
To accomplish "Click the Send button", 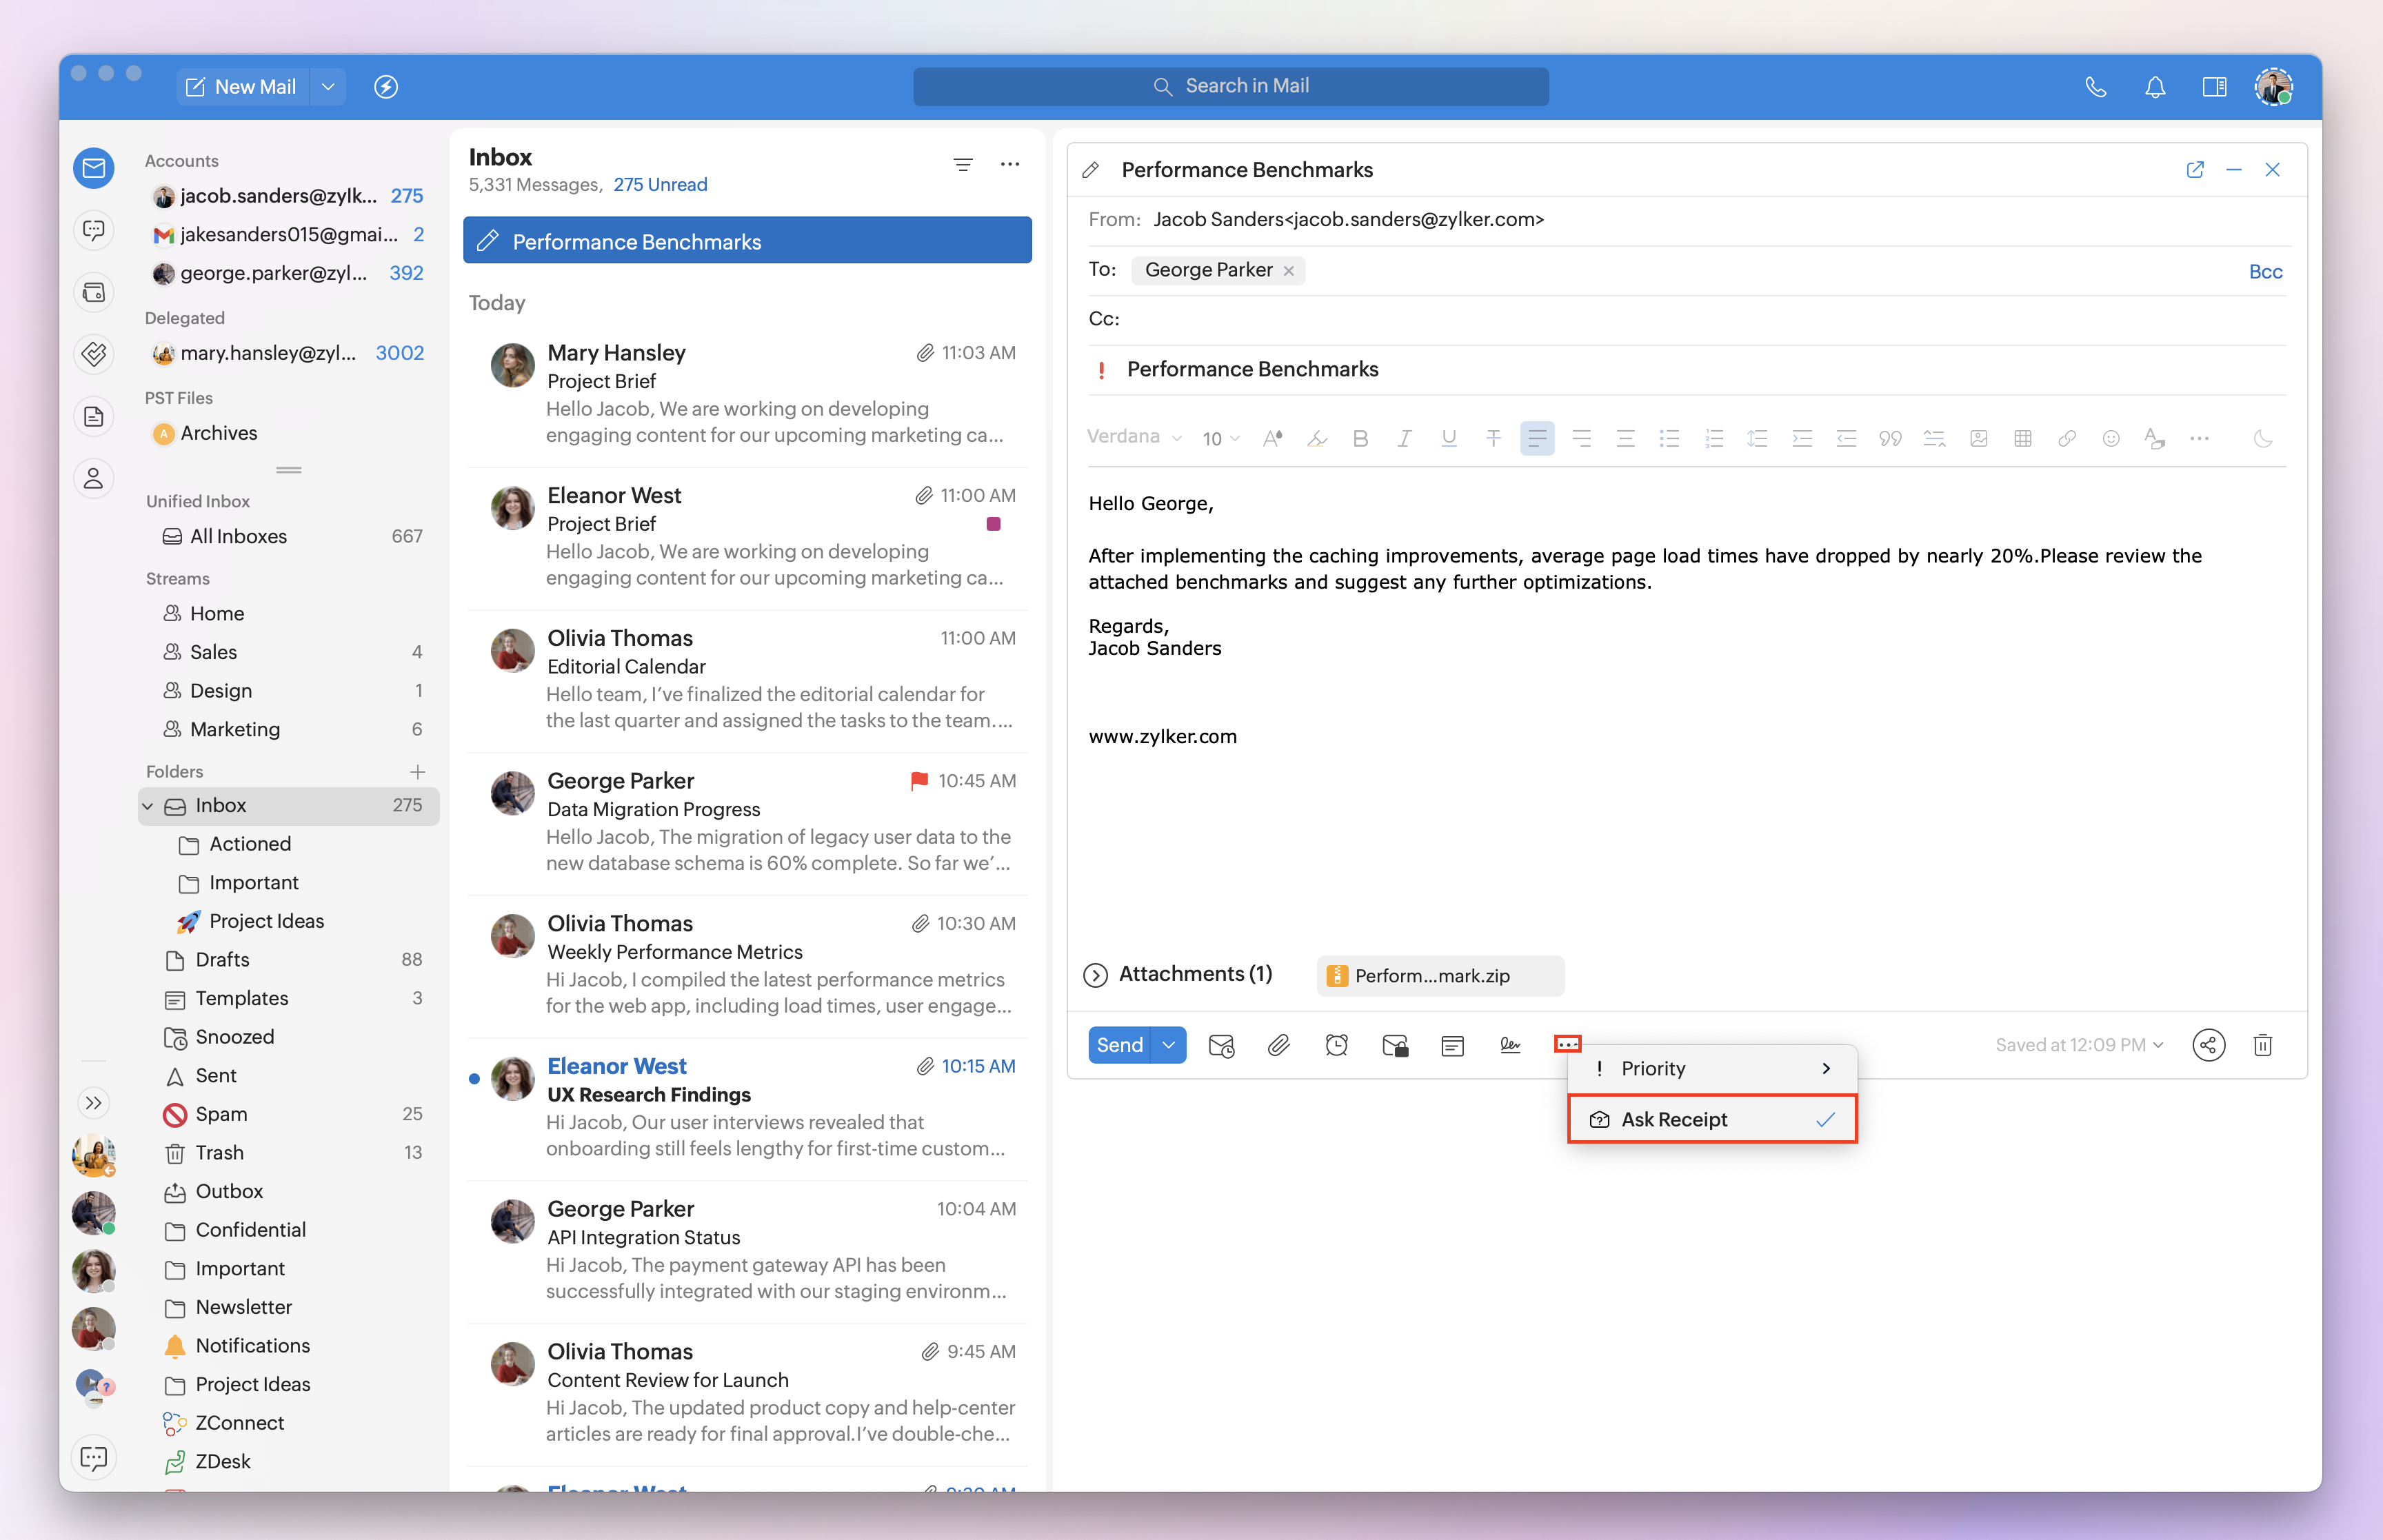I will 1119,1045.
